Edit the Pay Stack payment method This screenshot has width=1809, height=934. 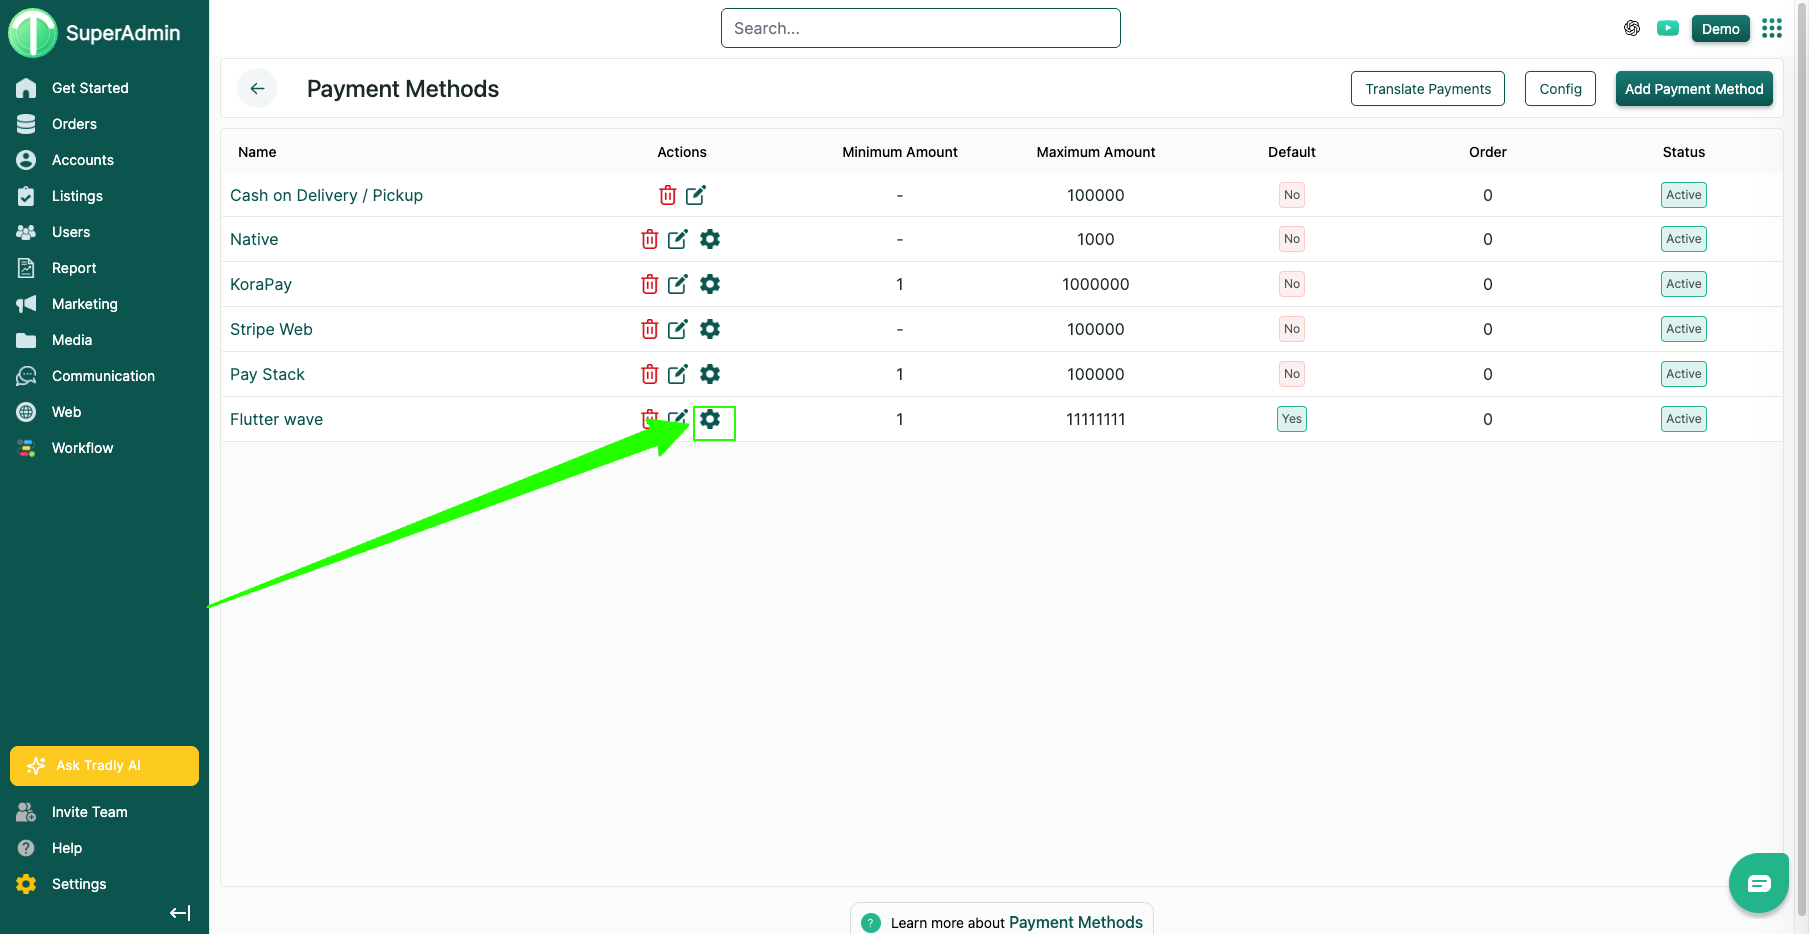(x=678, y=374)
